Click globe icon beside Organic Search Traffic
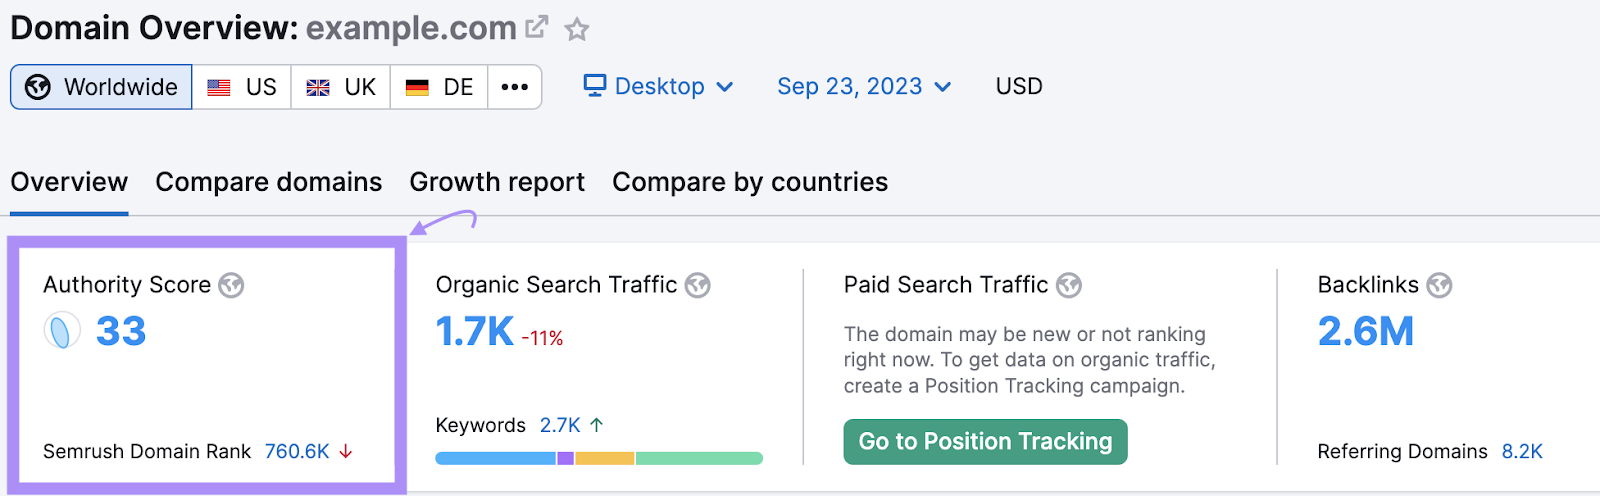Viewport: 1600px width, 496px height. tap(698, 286)
